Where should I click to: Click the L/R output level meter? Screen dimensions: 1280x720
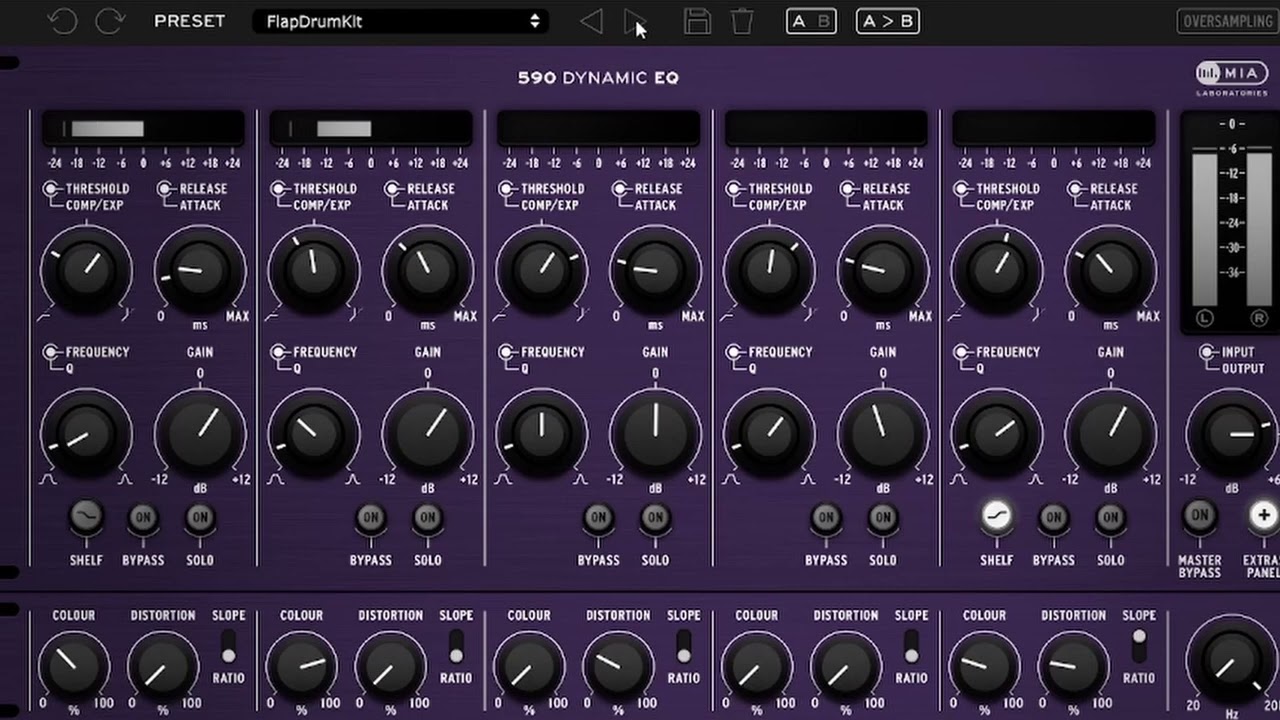pyautogui.click(x=1231, y=222)
